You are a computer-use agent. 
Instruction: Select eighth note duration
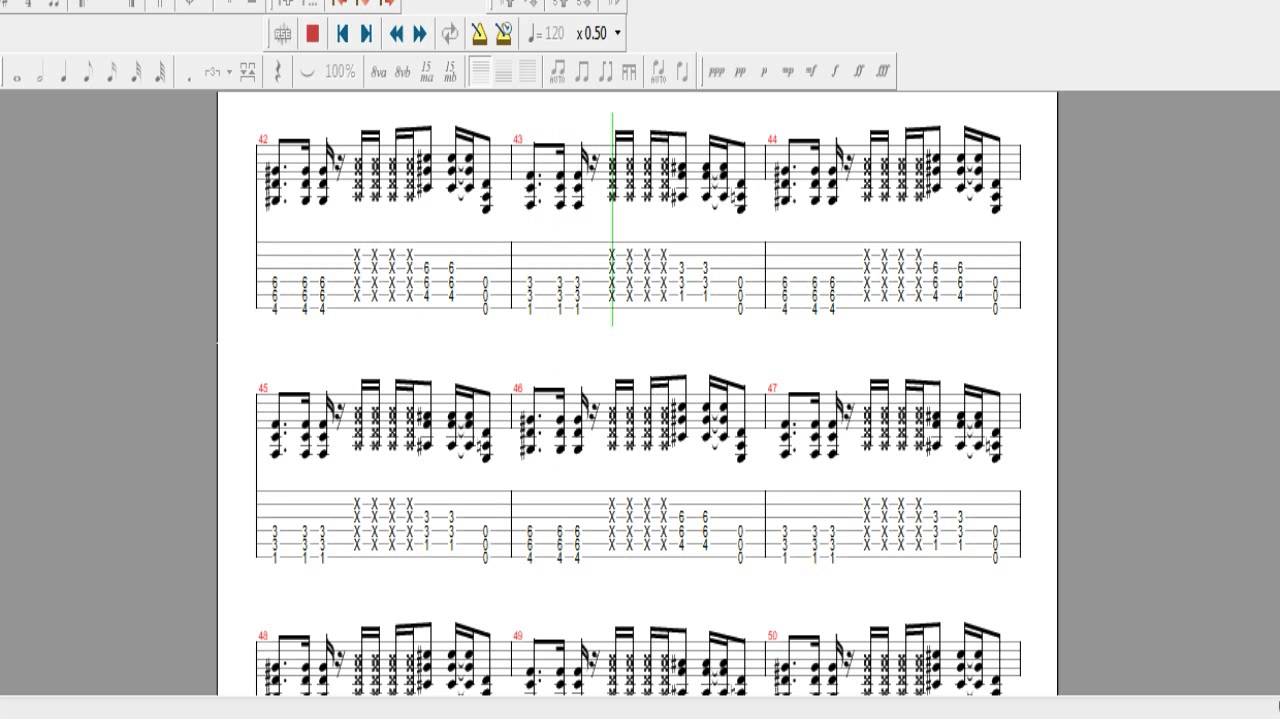[88, 72]
